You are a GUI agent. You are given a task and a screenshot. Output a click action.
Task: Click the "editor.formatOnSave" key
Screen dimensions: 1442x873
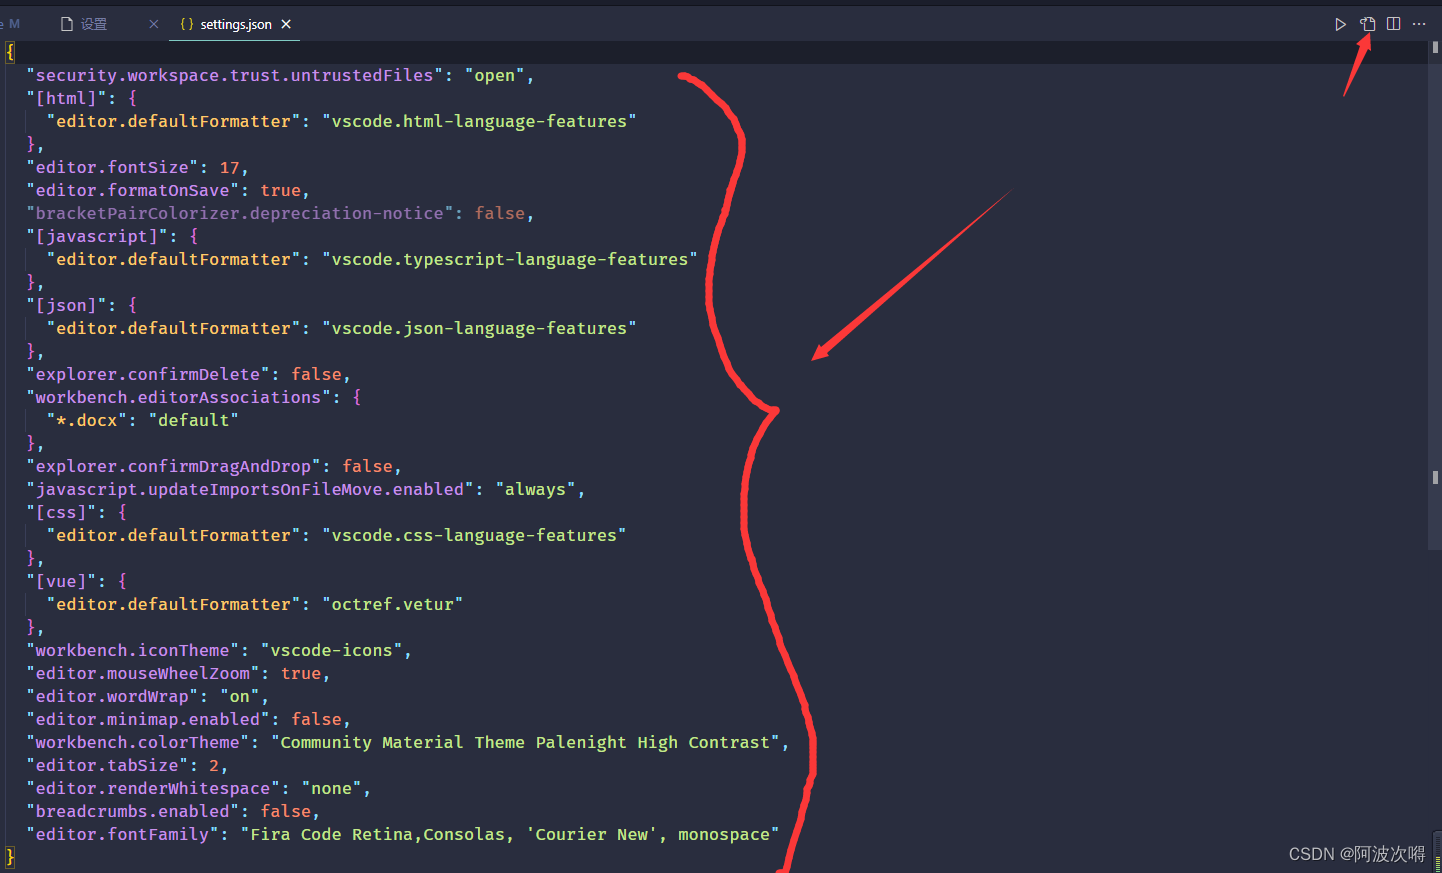pyautogui.click(x=133, y=190)
